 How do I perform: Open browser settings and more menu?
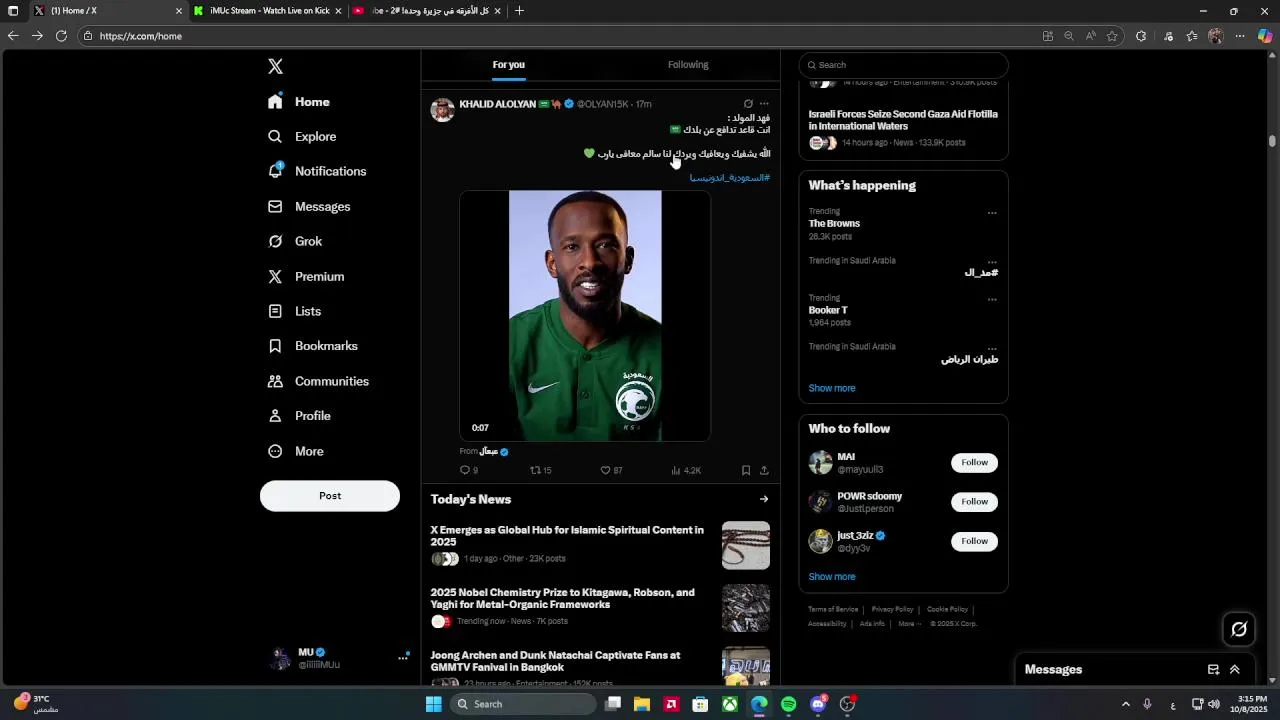click(1240, 36)
